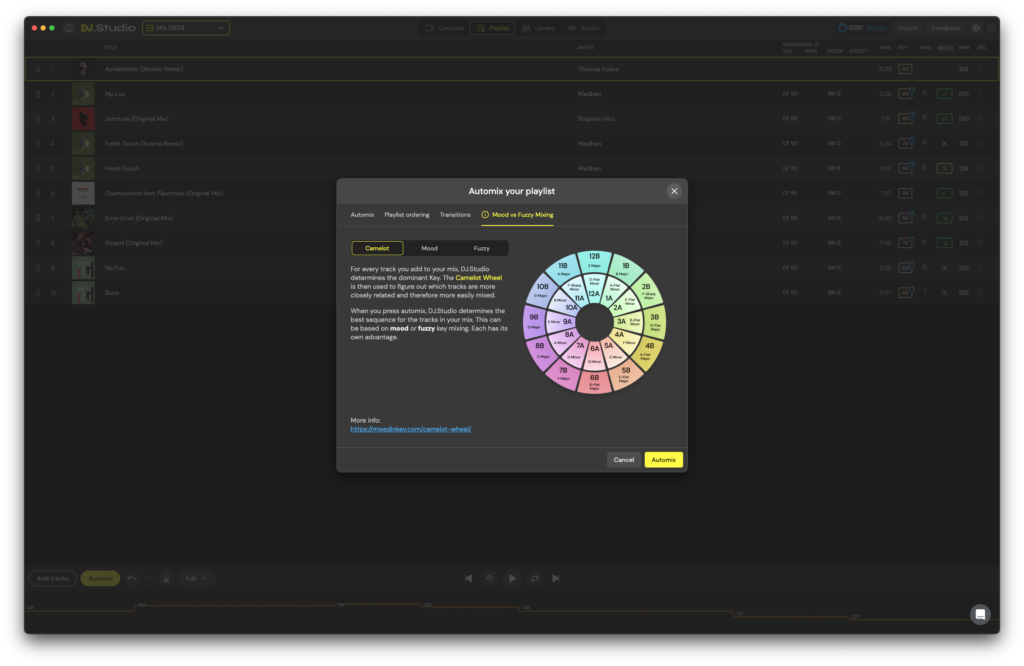The width and height of the screenshot is (1024, 666).
Task: Click the undo arrow in bottom toolbar
Action: tap(131, 578)
